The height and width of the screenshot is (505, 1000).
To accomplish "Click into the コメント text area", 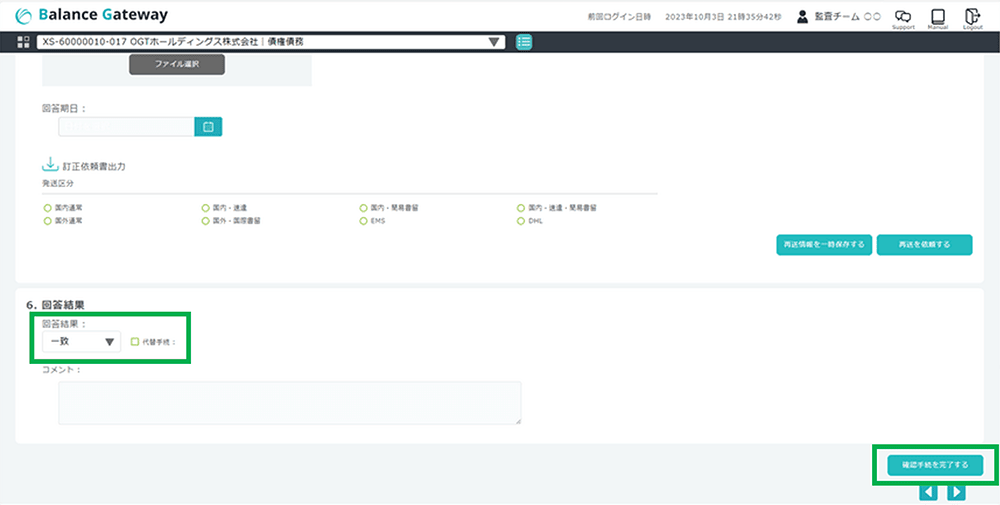I will (289, 402).
